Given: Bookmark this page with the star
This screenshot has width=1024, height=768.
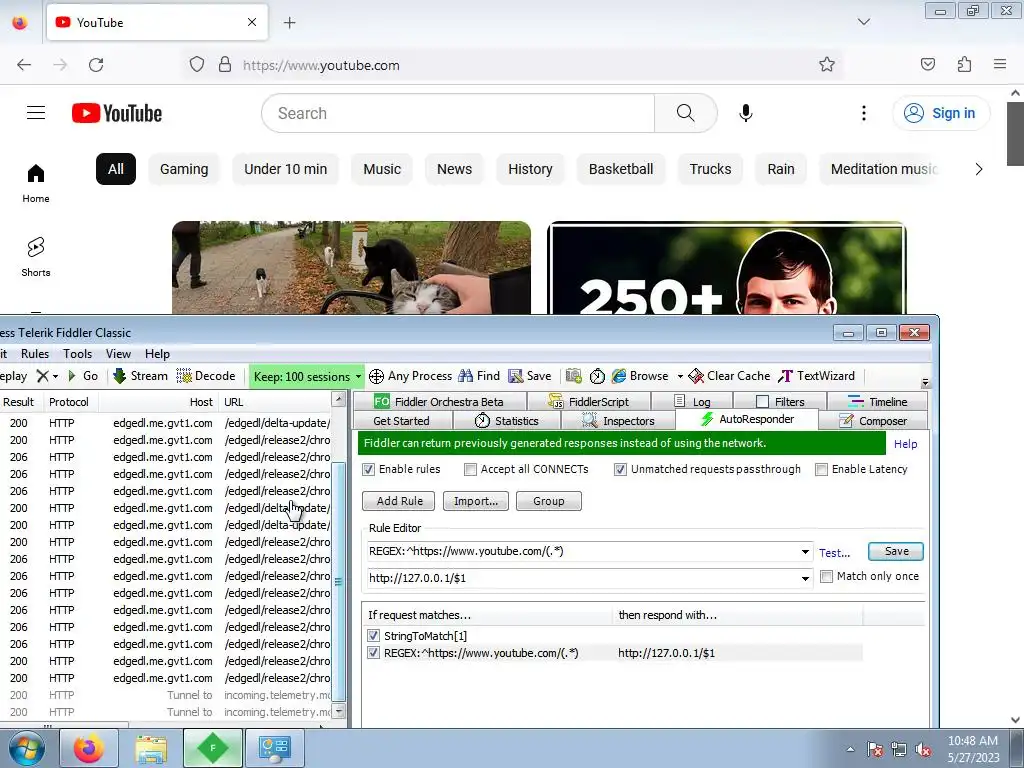Looking at the screenshot, I should tap(827, 65).
